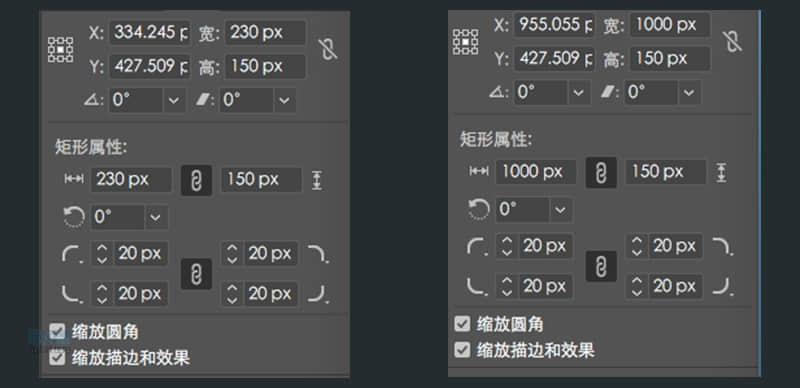
Task: Click the Y field showing 427.509 in right panel
Action: tap(554, 58)
